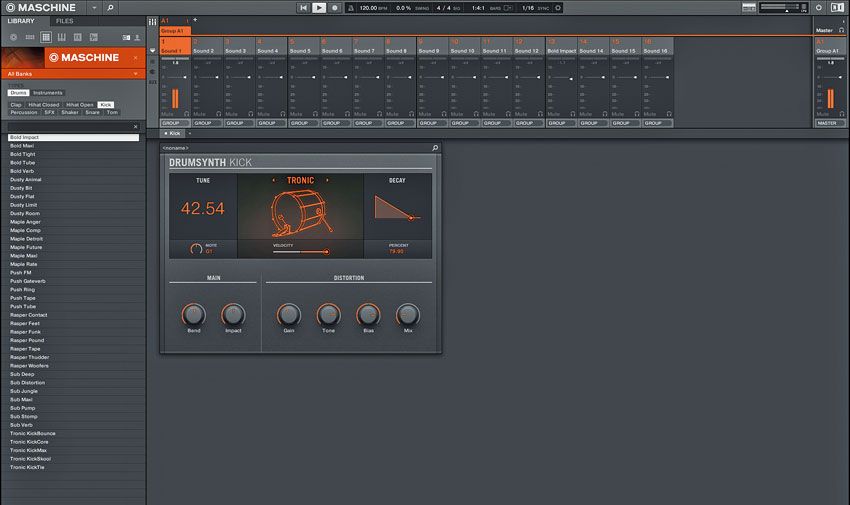Click the Impact knob
Screen dimensions: 850x505
coord(233,314)
